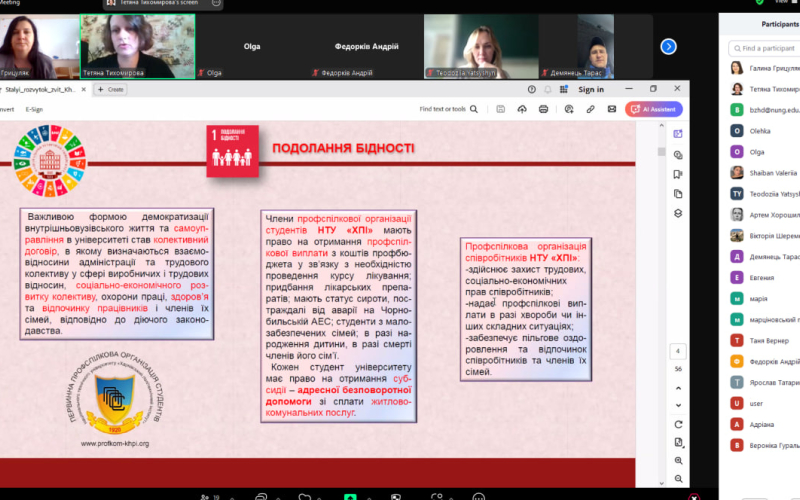Zoom in on the PDF page
Image resolution: width=800 pixels, height=500 pixels.
[678, 461]
